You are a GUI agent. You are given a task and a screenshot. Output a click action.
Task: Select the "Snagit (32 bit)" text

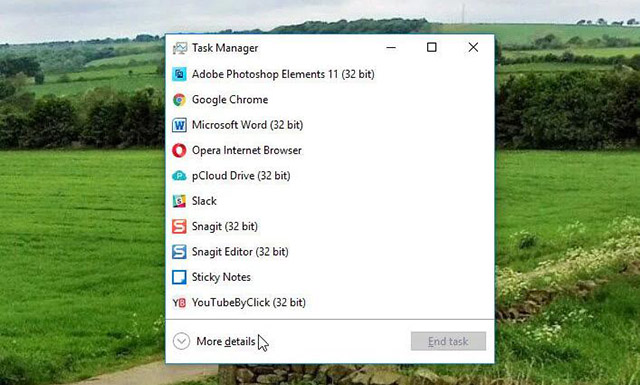click(225, 227)
